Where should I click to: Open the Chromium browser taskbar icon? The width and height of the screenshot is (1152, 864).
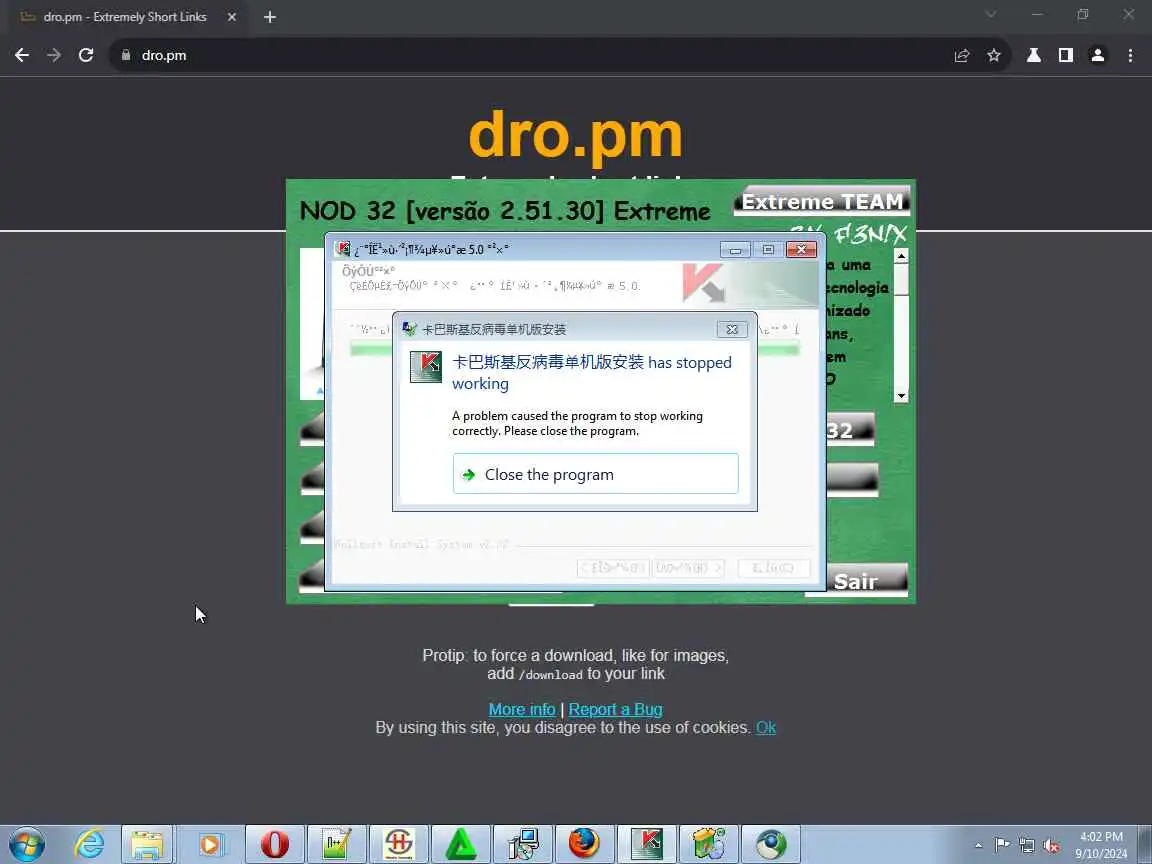pos(771,844)
